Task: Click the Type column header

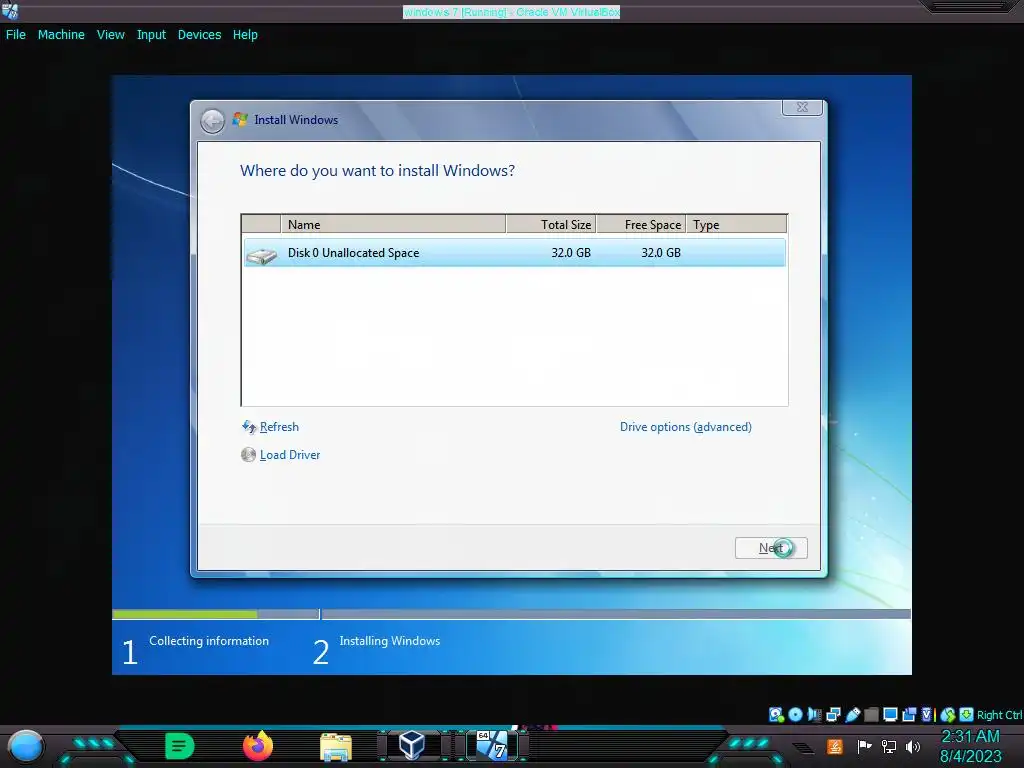Action: 736,224
